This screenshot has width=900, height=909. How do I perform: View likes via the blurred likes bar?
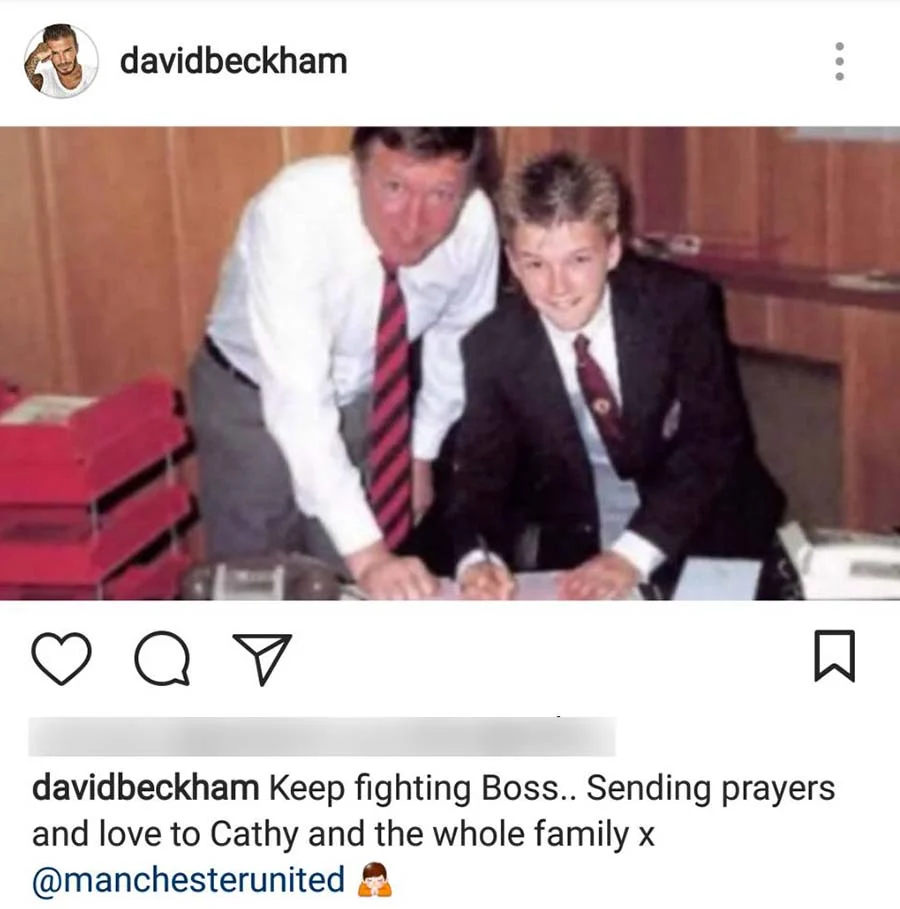coord(322,737)
